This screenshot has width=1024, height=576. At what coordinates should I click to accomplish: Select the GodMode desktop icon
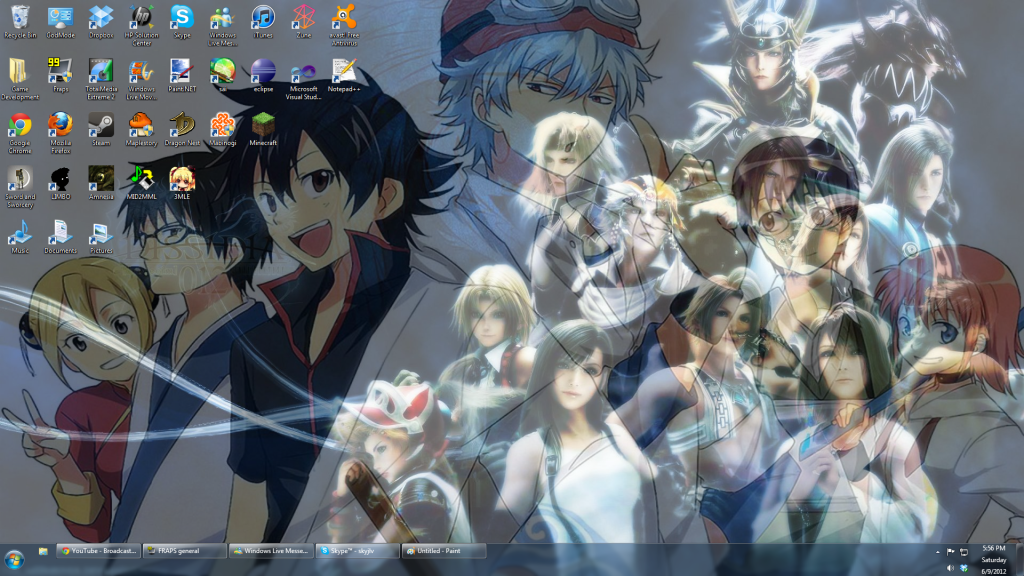click(x=61, y=22)
